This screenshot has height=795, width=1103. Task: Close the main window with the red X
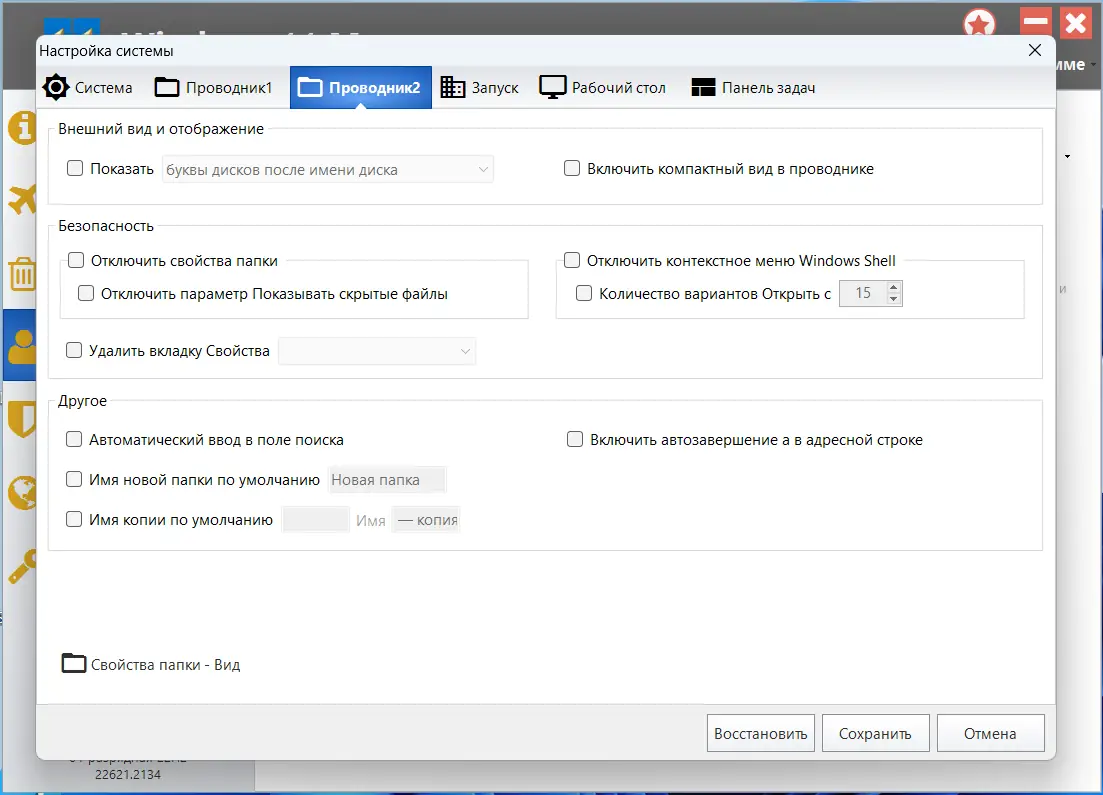[x=1076, y=23]
